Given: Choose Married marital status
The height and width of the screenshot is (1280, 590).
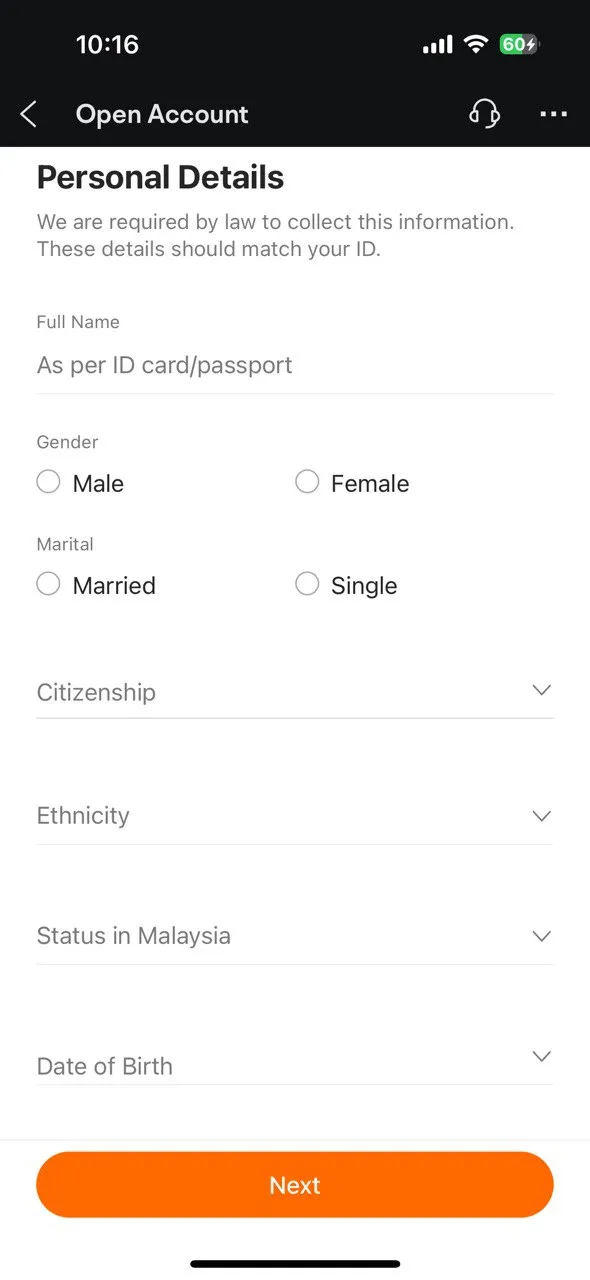Looking at the screenshot, I should (96, 585).
